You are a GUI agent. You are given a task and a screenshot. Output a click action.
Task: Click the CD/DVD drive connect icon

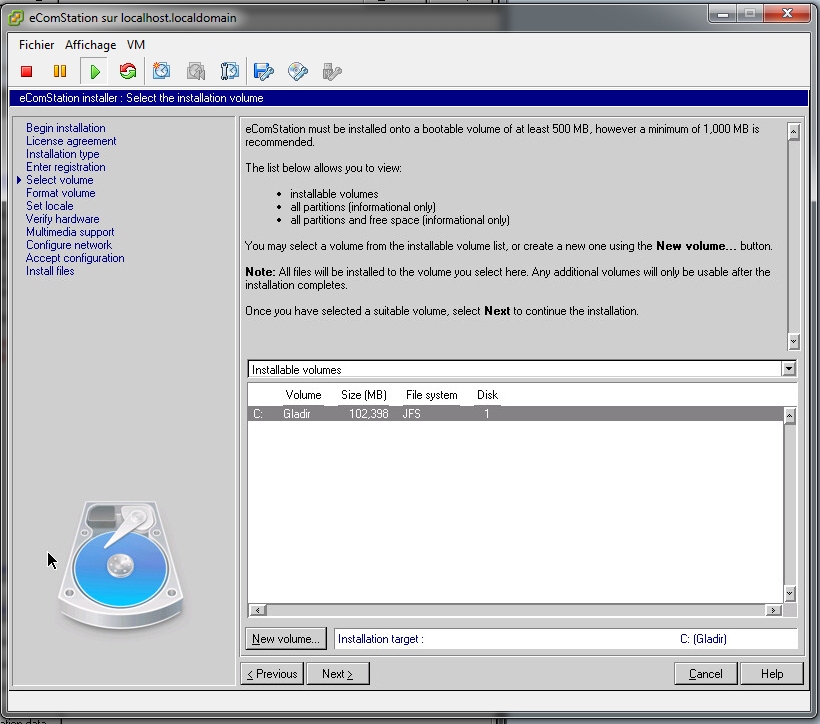[x=297, y=71]
